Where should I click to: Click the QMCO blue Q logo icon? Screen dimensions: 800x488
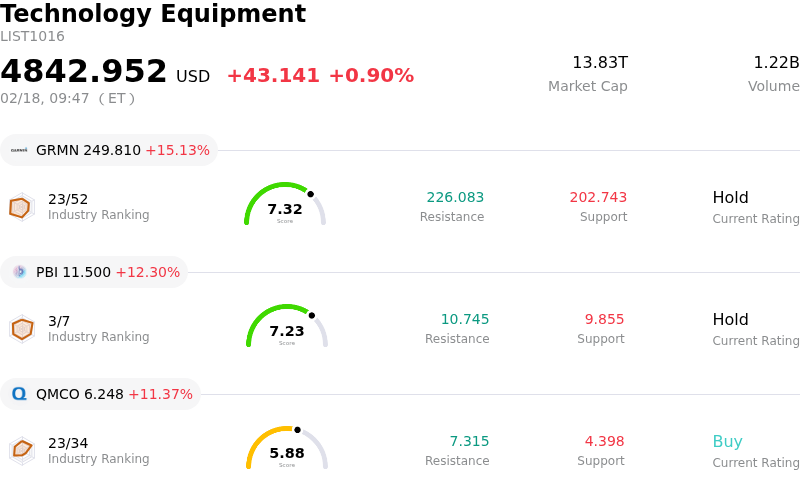tap(19, 394)
